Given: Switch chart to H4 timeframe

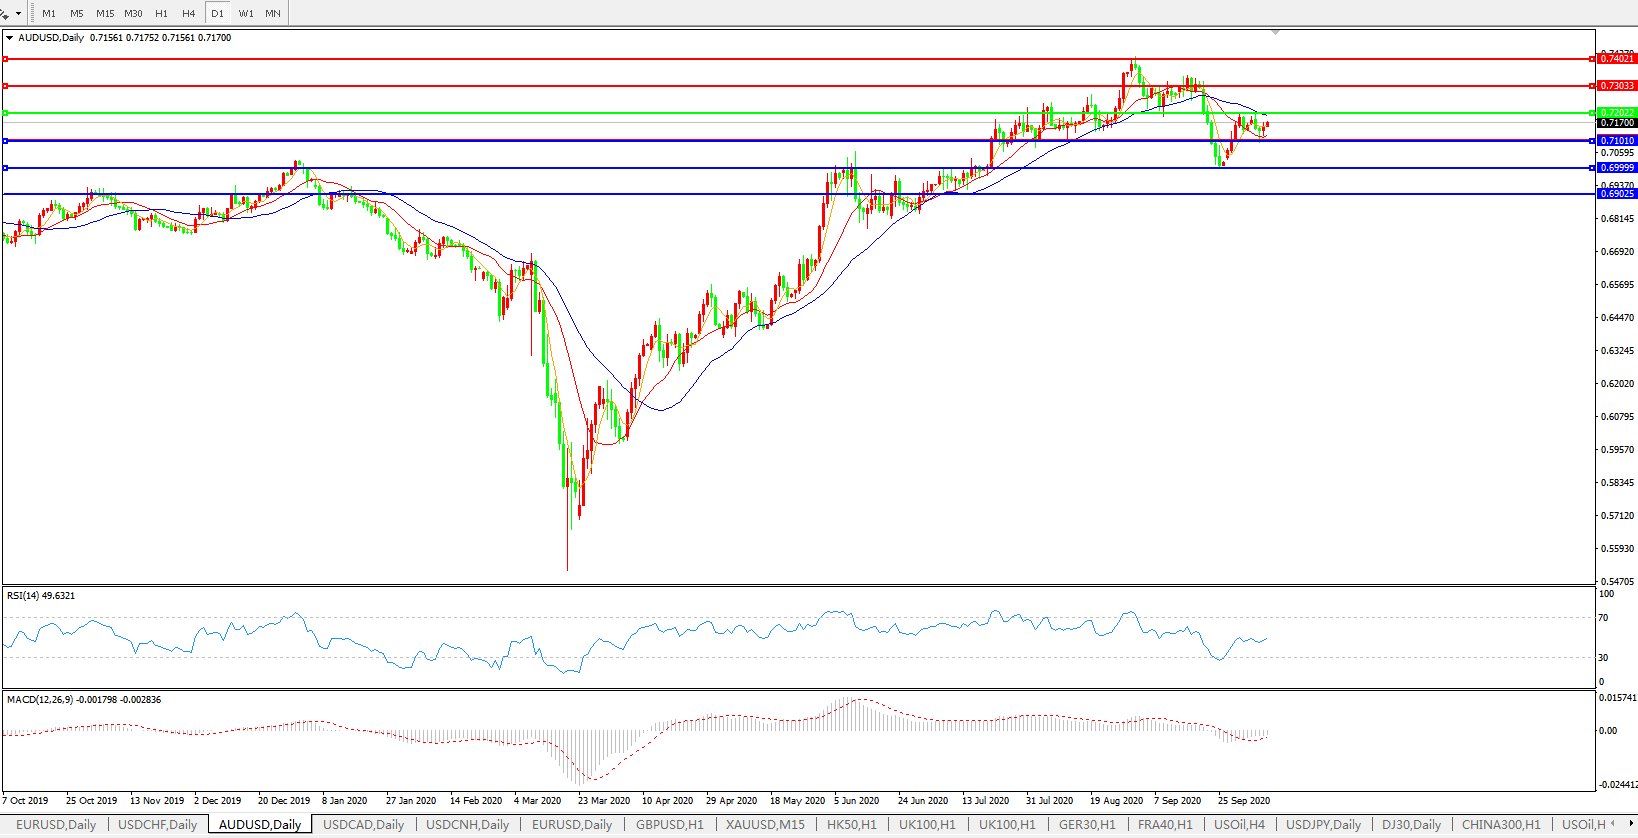Looking at the screenshot, I should (x=189, y=13).
